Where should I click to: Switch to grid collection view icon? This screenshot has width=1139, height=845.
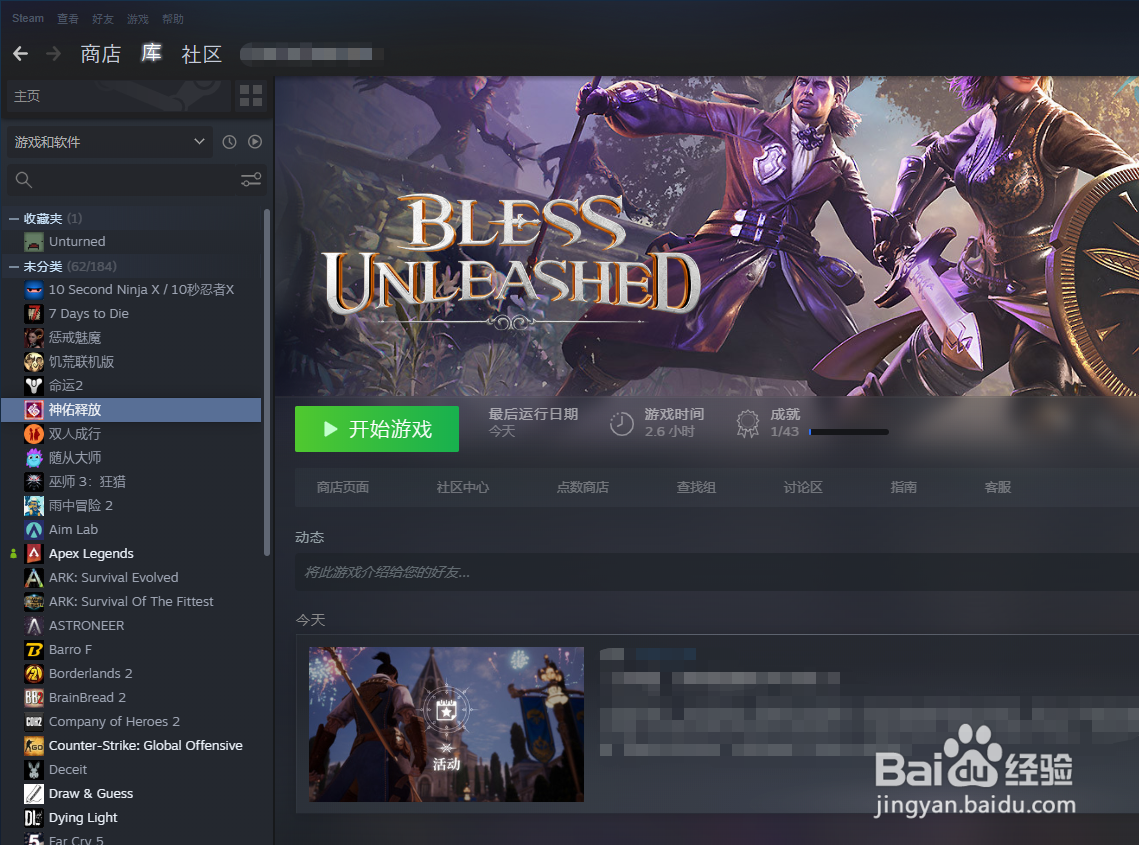point(251,96)
